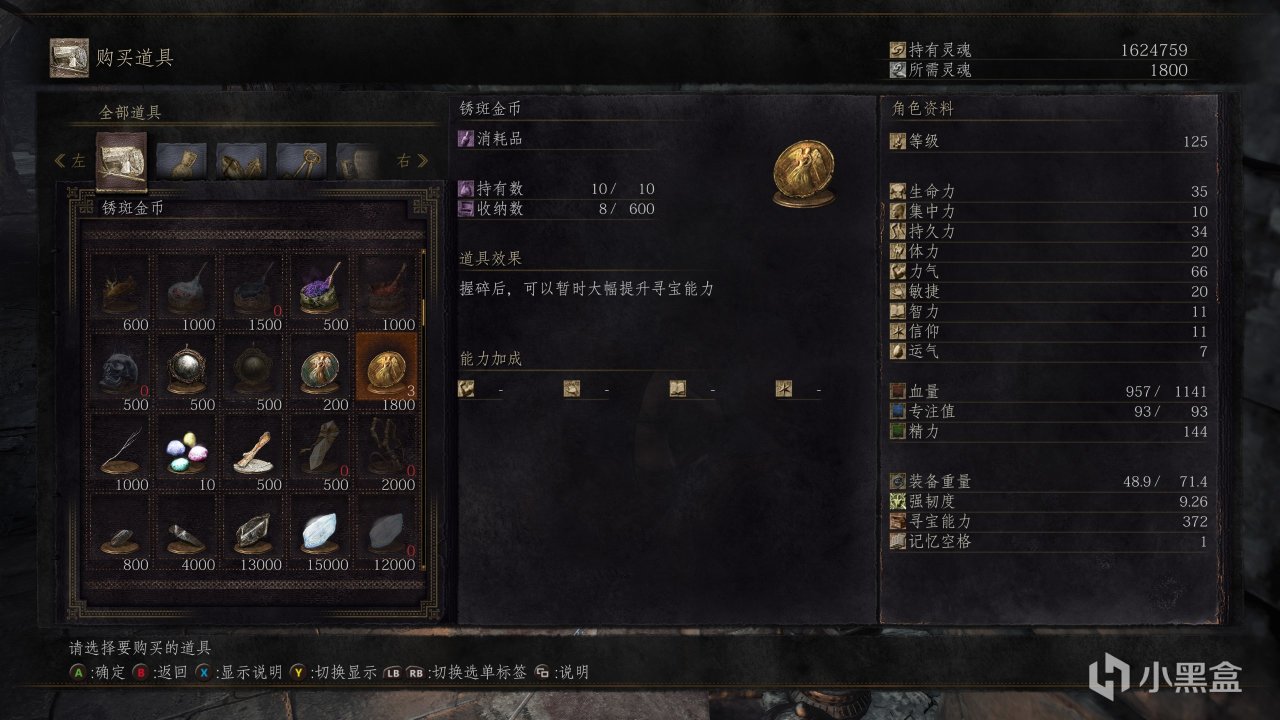Select the active all-items 全部道具 tab

(121, 160)
